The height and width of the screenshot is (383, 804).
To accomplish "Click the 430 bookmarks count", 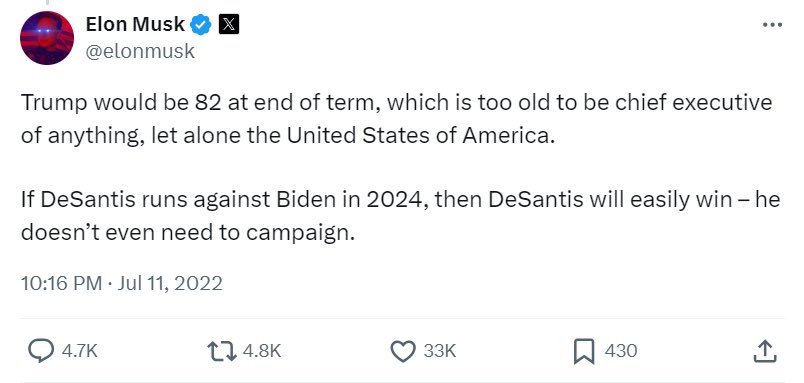I will click(x=621, y=351).
